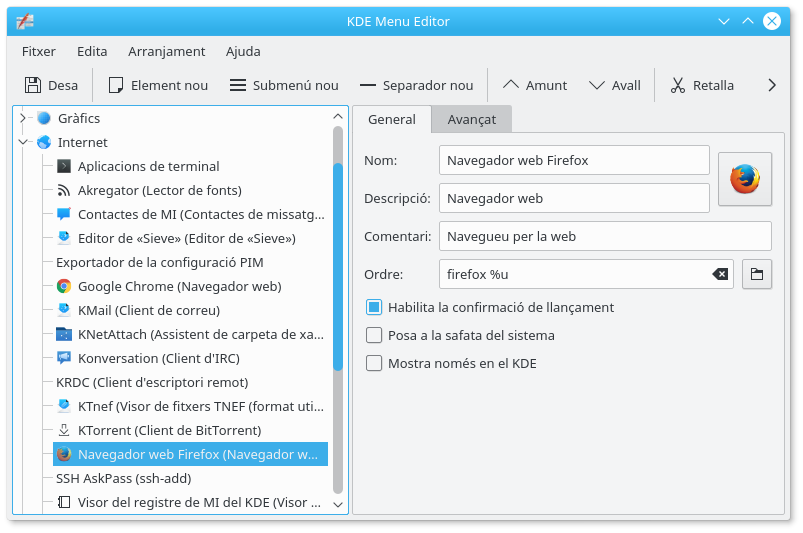Click the large Firefox icon button
Viewport: 803px width, 533px height.
click(x=745, y=180)
